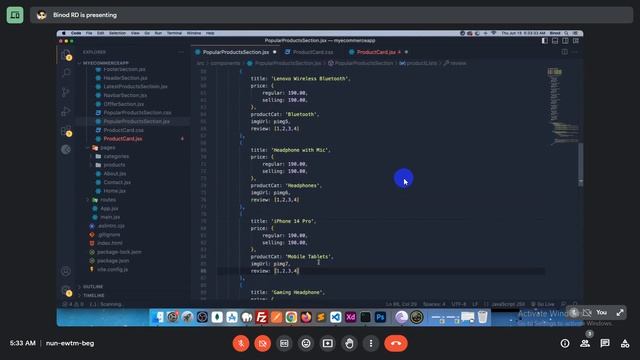
Task: Open ProductCard.jsx in the explorer
Action: pyautogui.click(x=123, y=139)
